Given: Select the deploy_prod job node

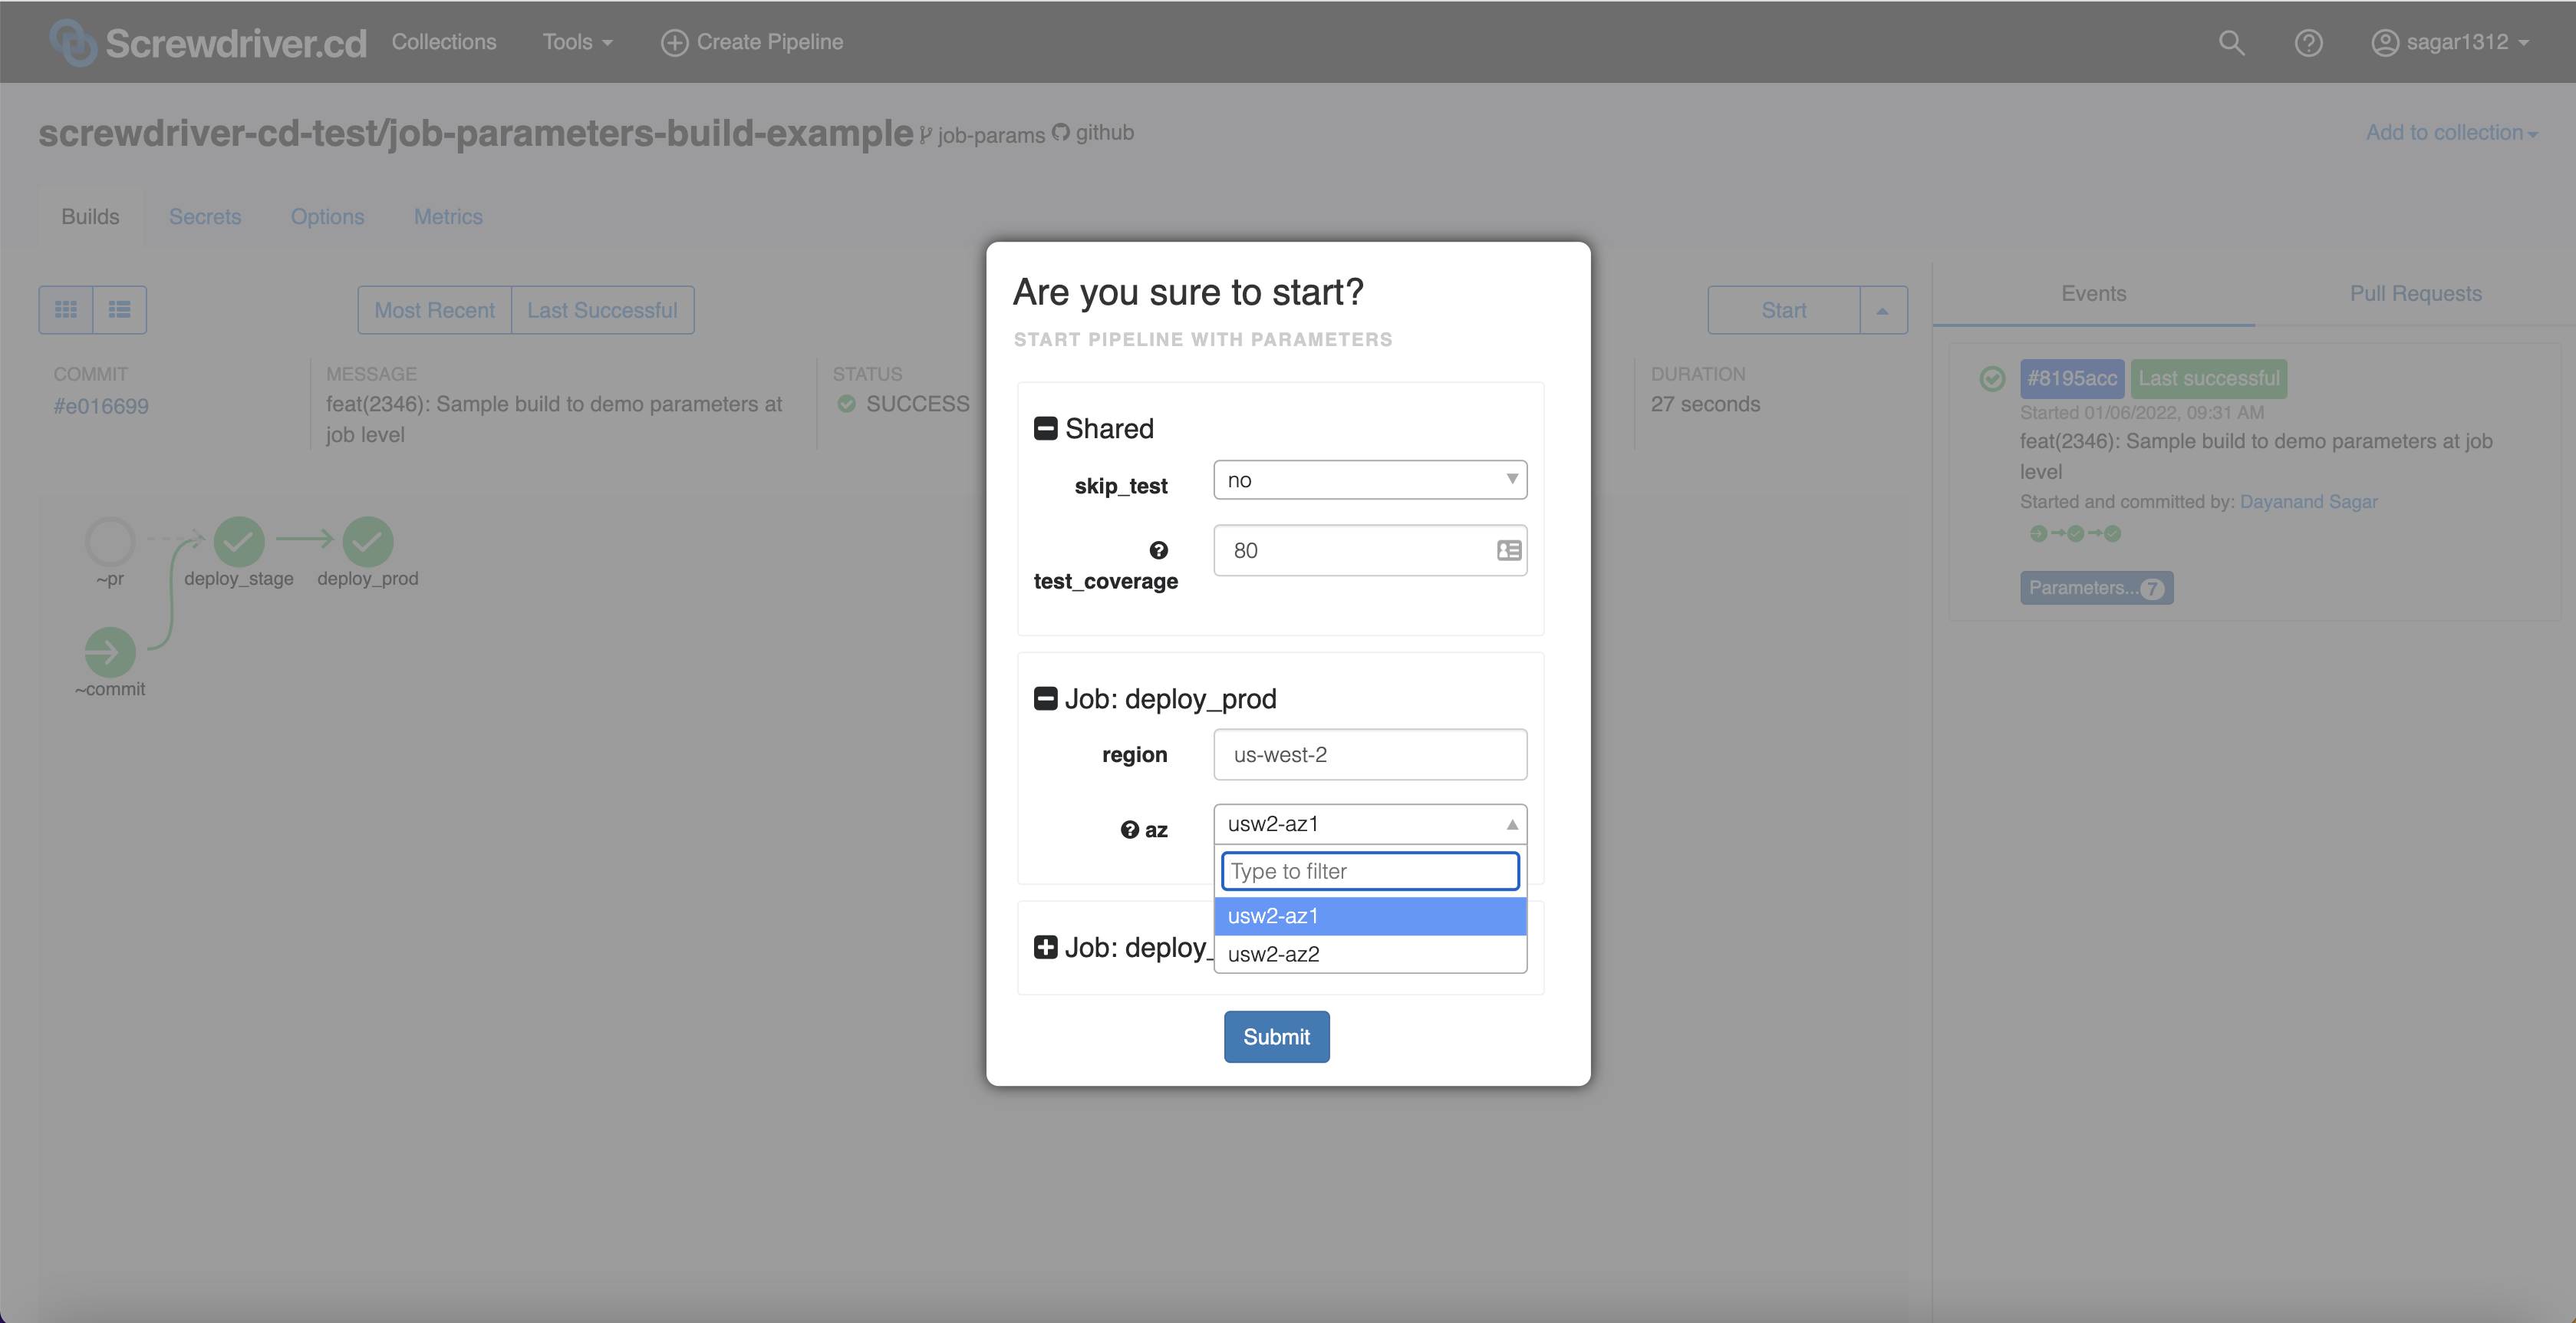Looking at the screenshot, I should coord(368,541).
